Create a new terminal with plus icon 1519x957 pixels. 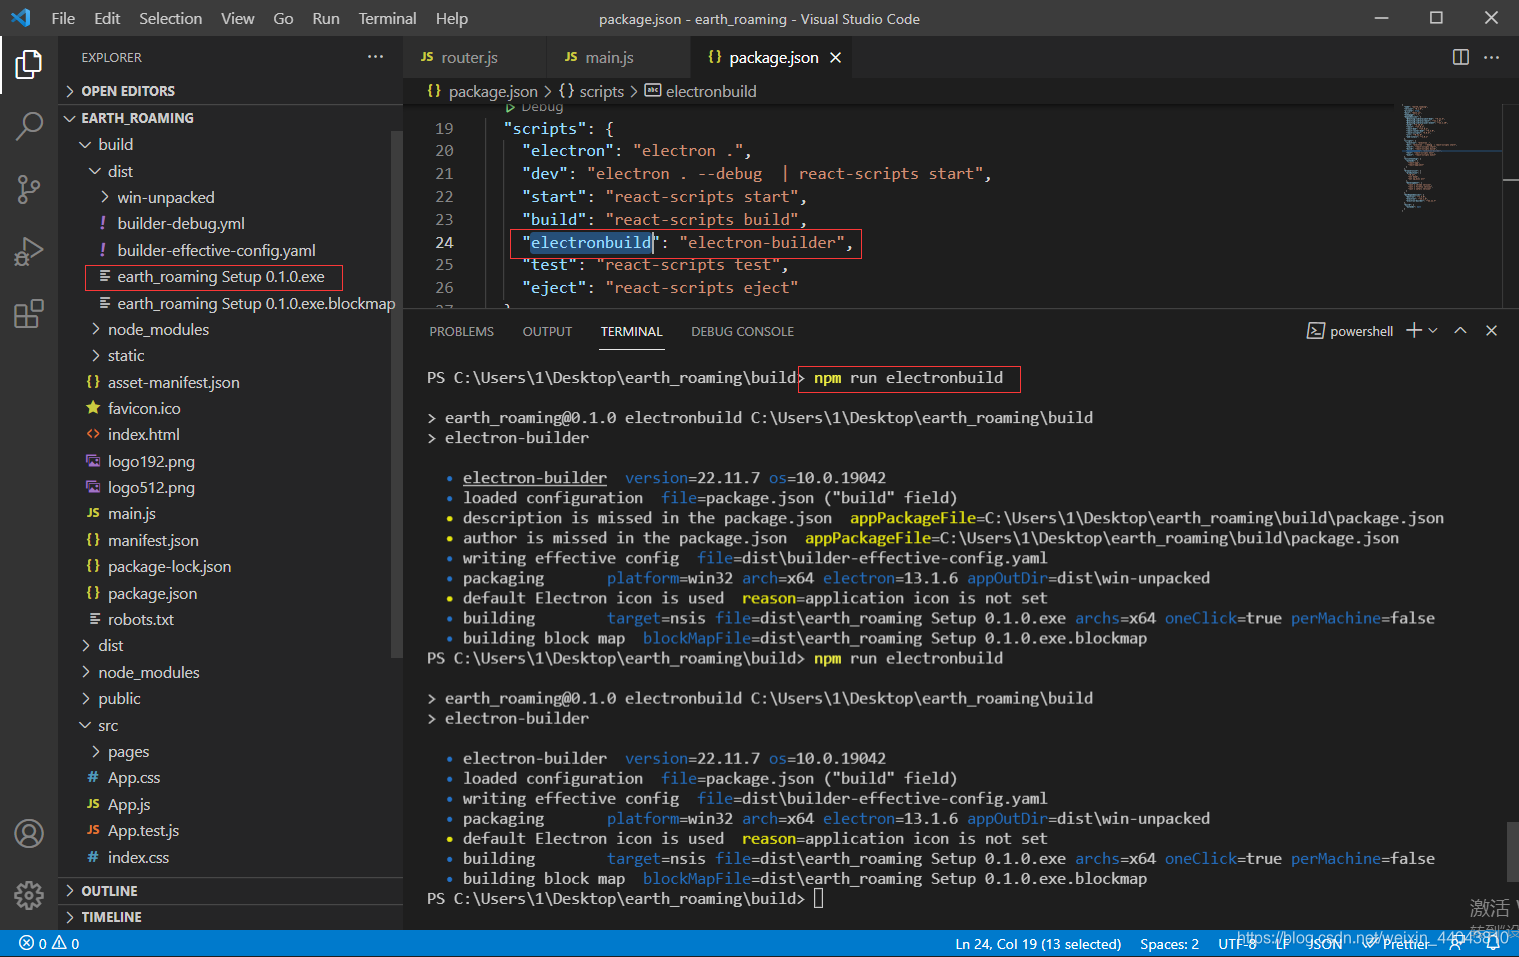1414,330
